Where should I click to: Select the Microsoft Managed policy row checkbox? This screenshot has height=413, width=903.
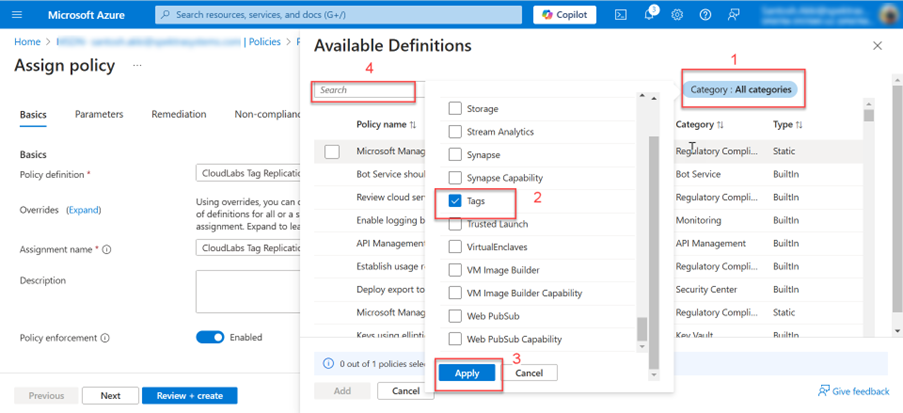pyautogui.click(x=332, y=151)
